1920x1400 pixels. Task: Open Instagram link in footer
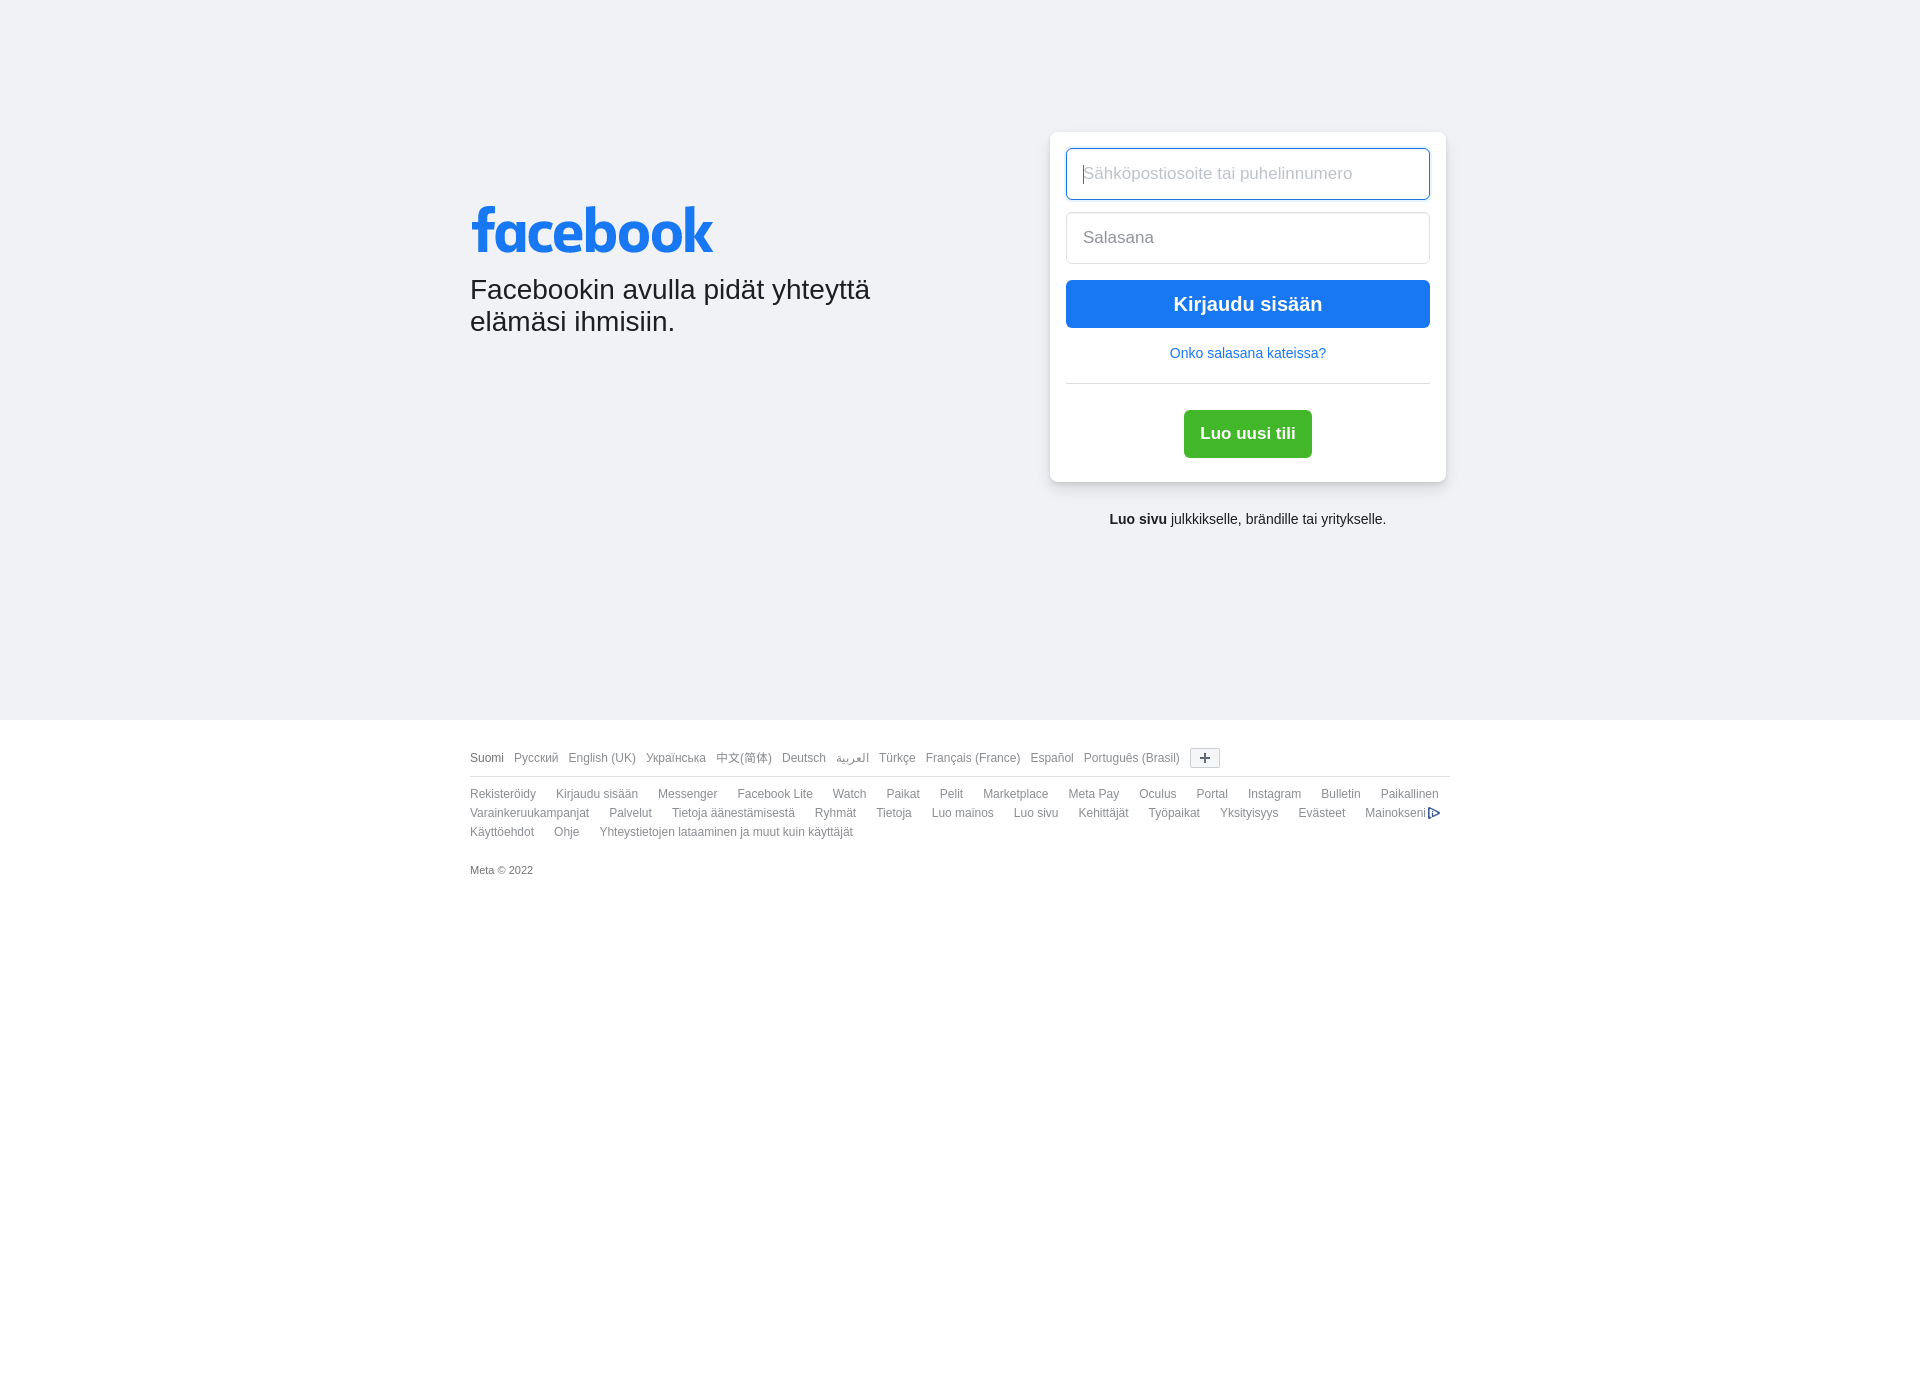click(1273, 793)
